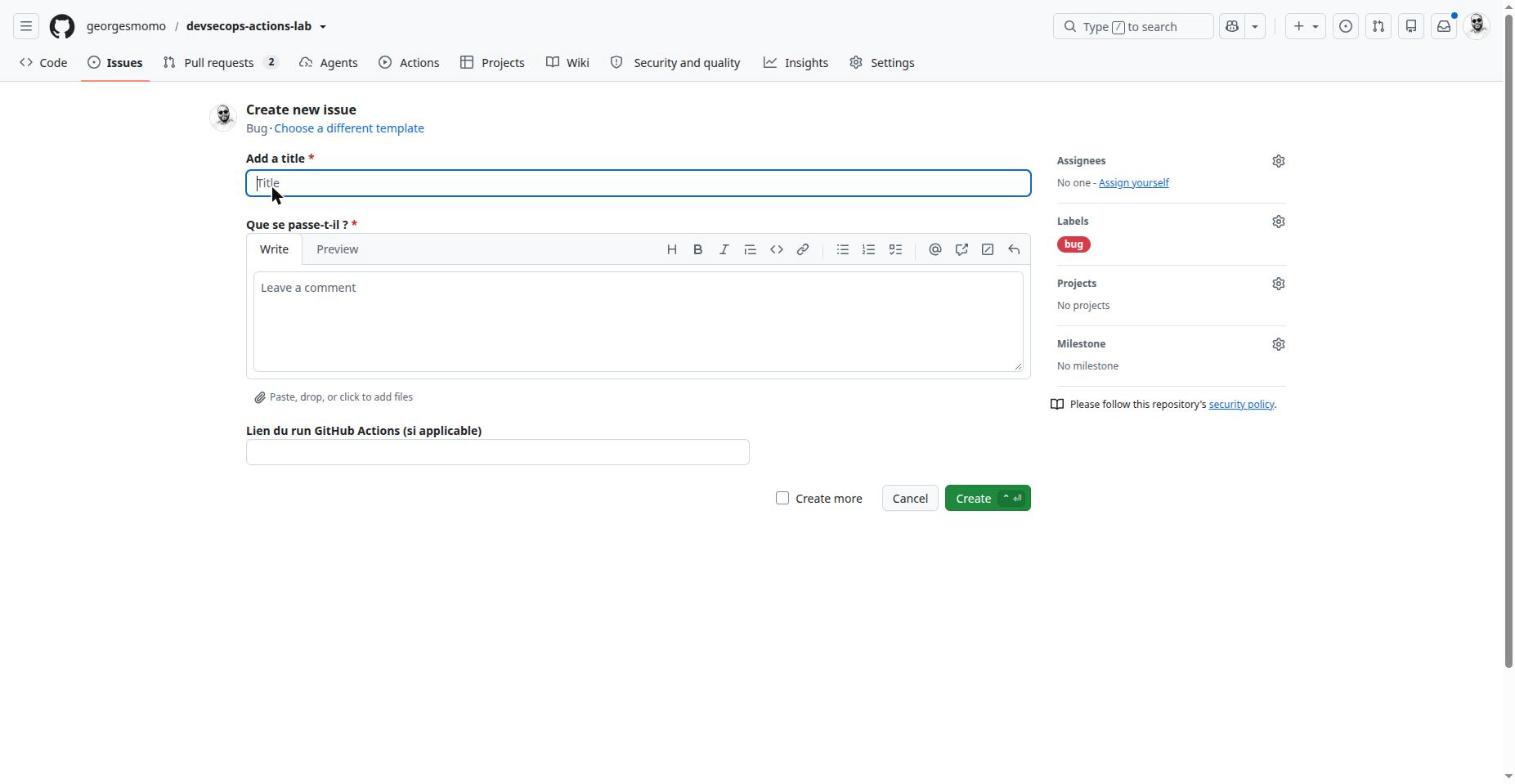Expand the repository name dropdown caret
Image resolution: width=1515 pixels, height=784 pixels.
(x=323, y=27)
